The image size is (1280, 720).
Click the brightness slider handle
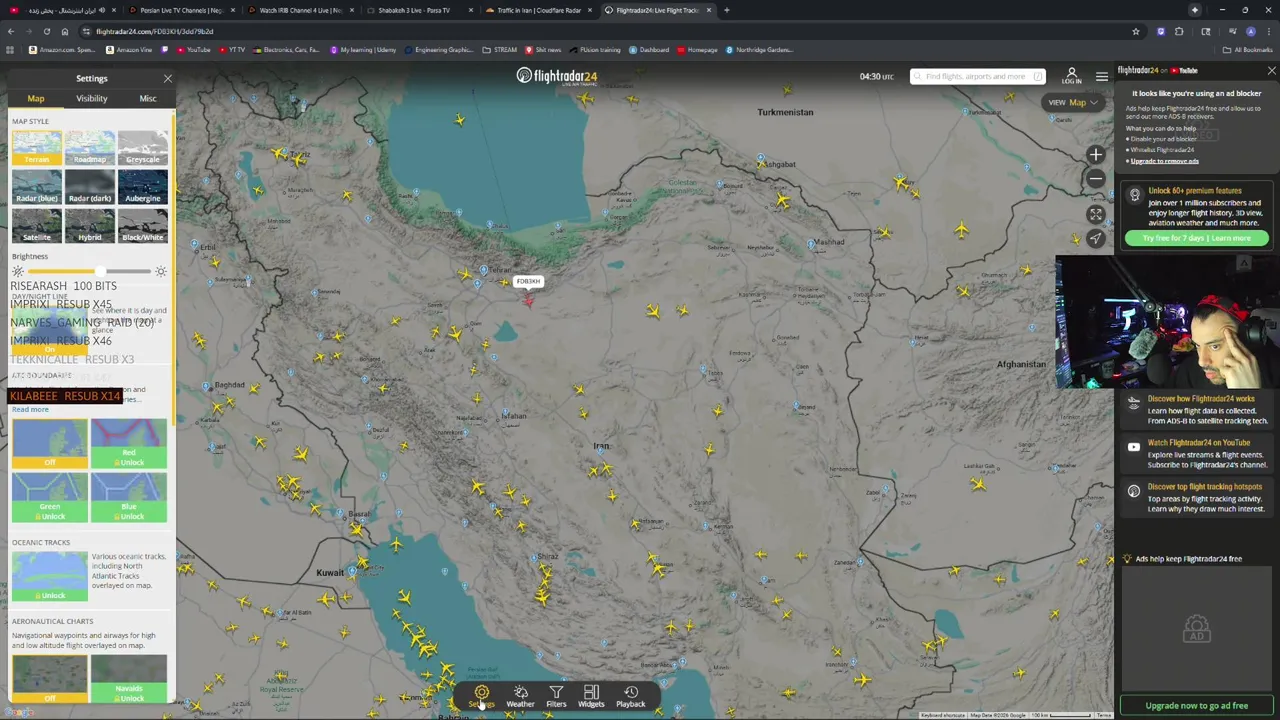point(100,272)
